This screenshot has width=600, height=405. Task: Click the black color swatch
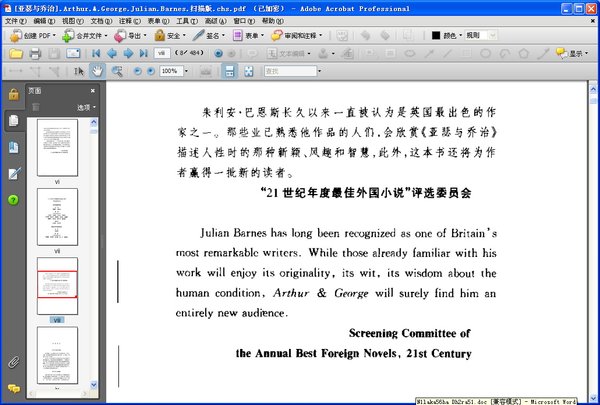(436, 35)
